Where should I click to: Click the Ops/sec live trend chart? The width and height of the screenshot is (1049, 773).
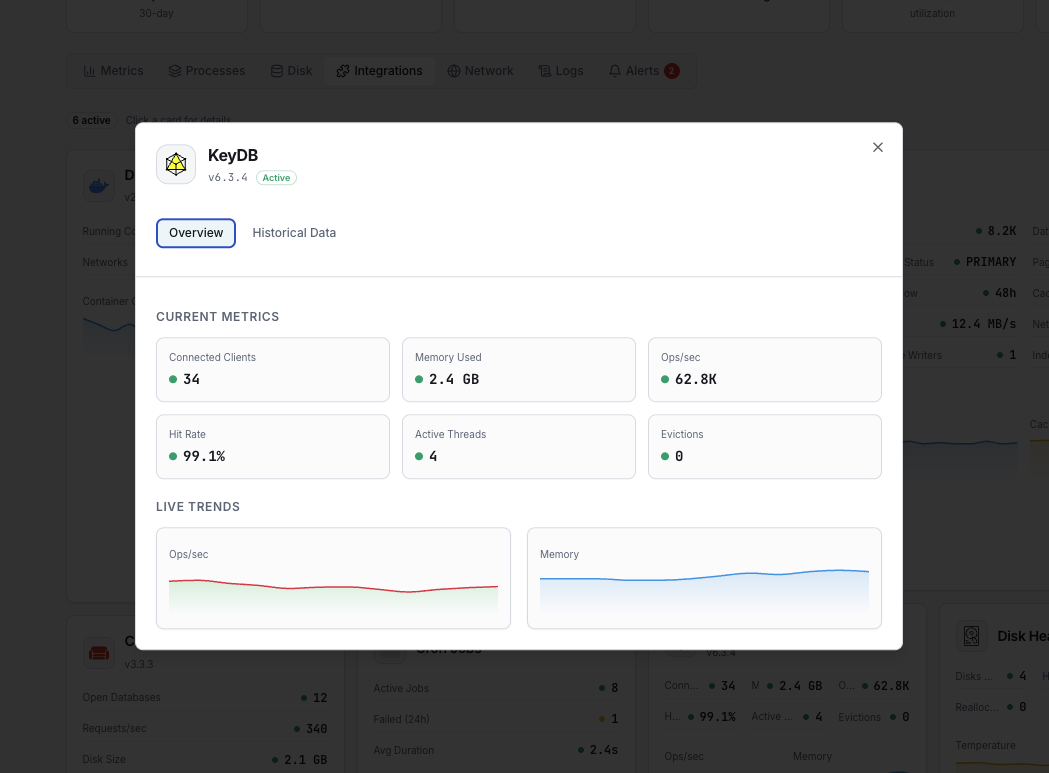click(x=333, y=578)
